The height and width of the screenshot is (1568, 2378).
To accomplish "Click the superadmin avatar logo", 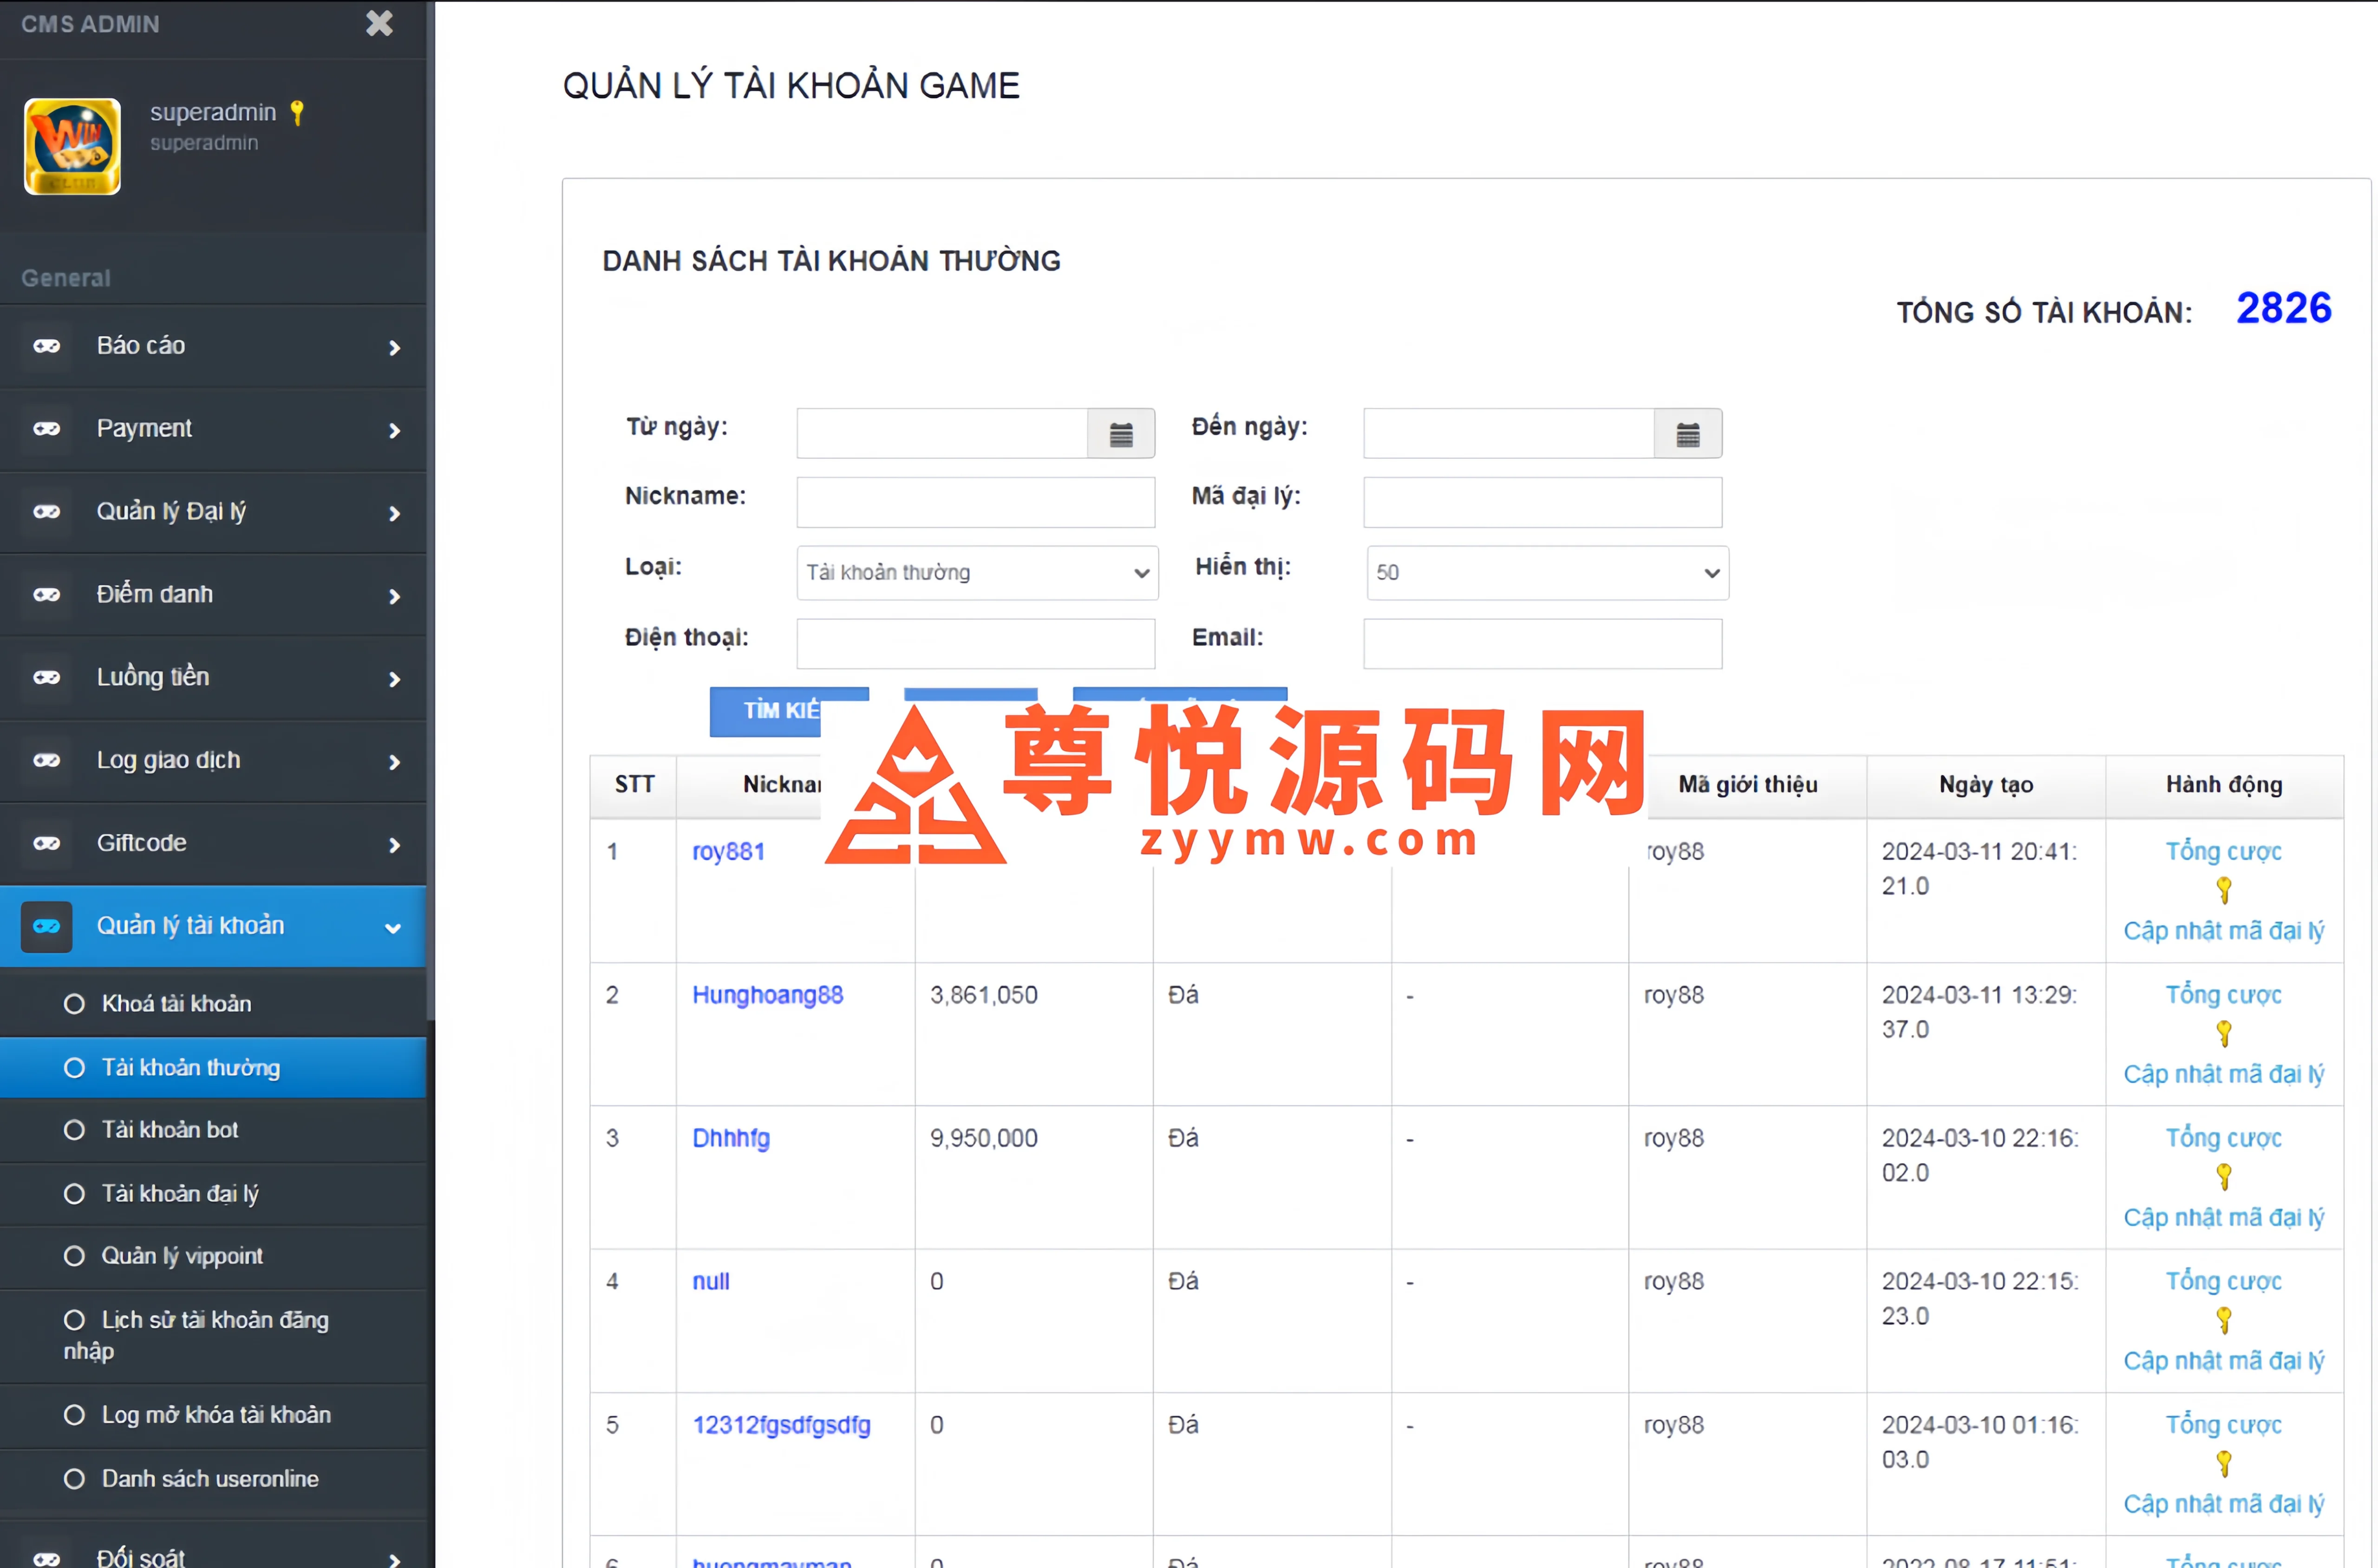I will pos(73,146).
